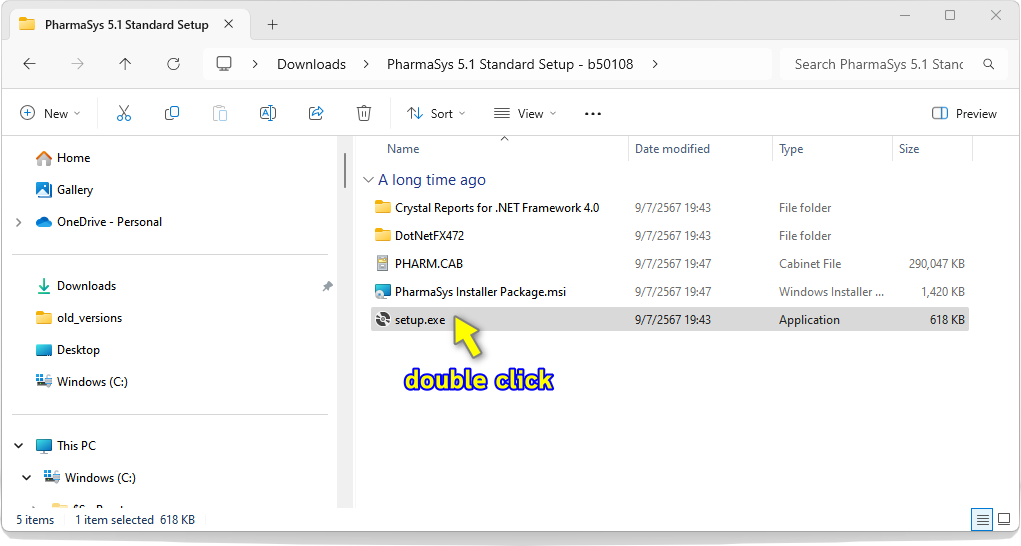Click the Cut scissors icon

click(124, 113)
